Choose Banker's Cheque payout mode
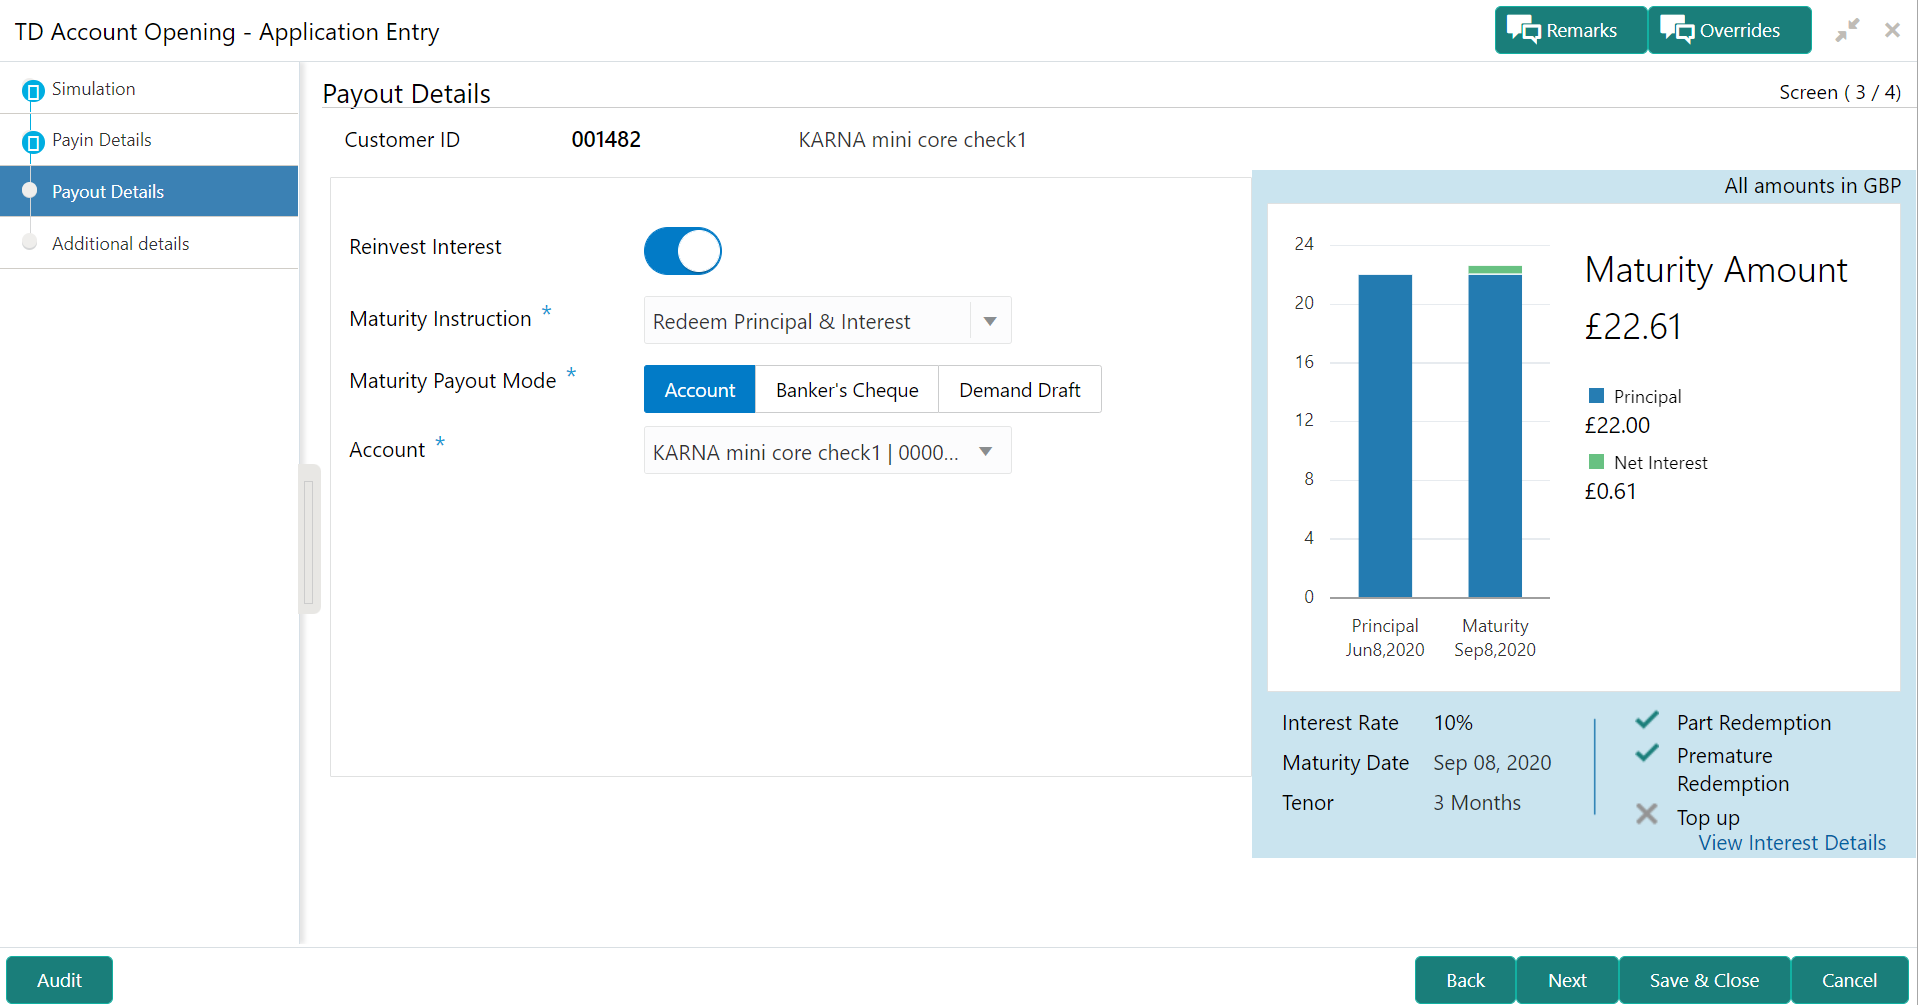 (x=847, y=390)
